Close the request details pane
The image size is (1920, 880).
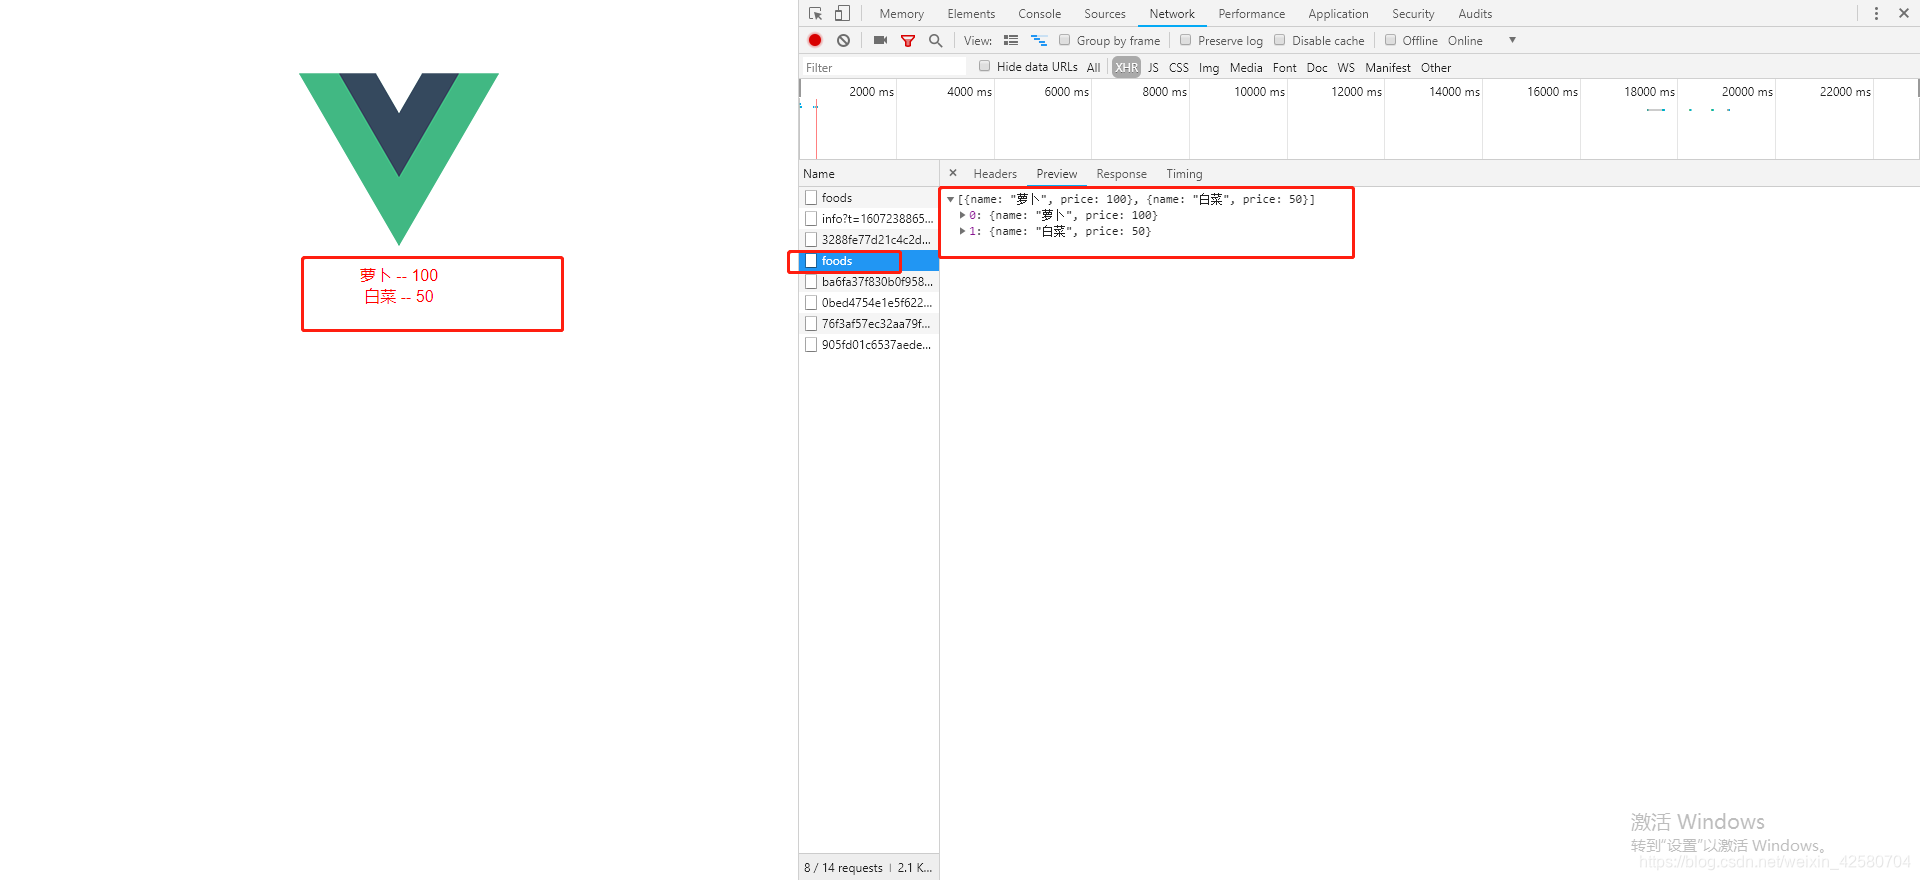(953, 173)
